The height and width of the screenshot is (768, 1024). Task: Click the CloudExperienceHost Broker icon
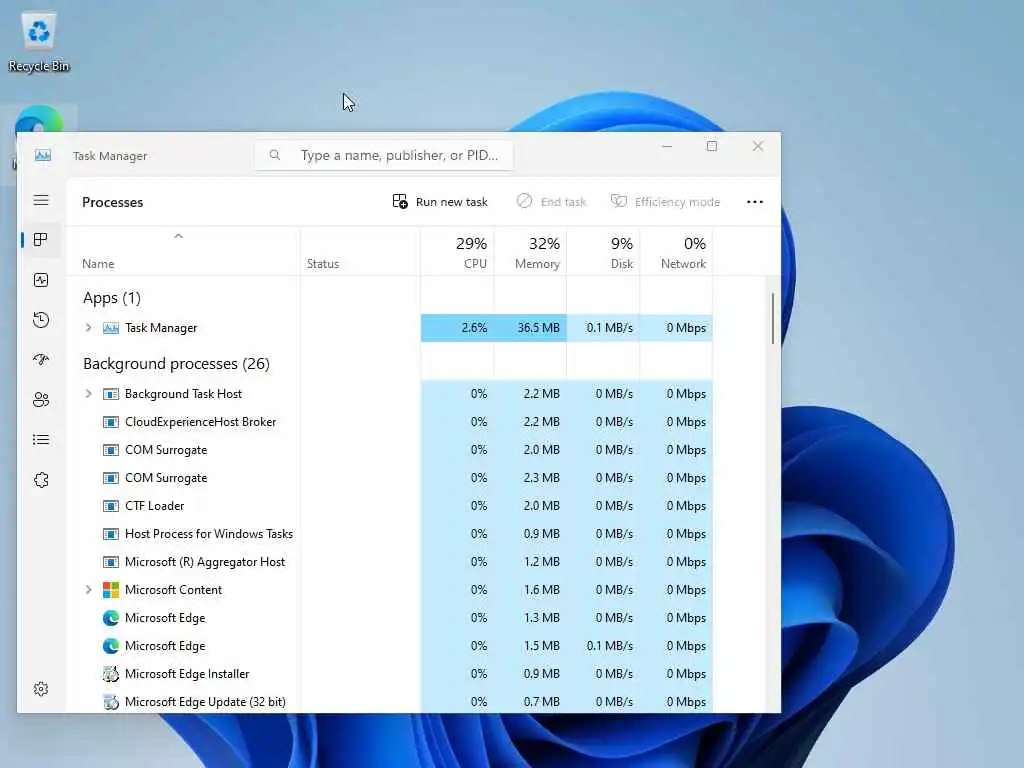[x=111, y=422]
